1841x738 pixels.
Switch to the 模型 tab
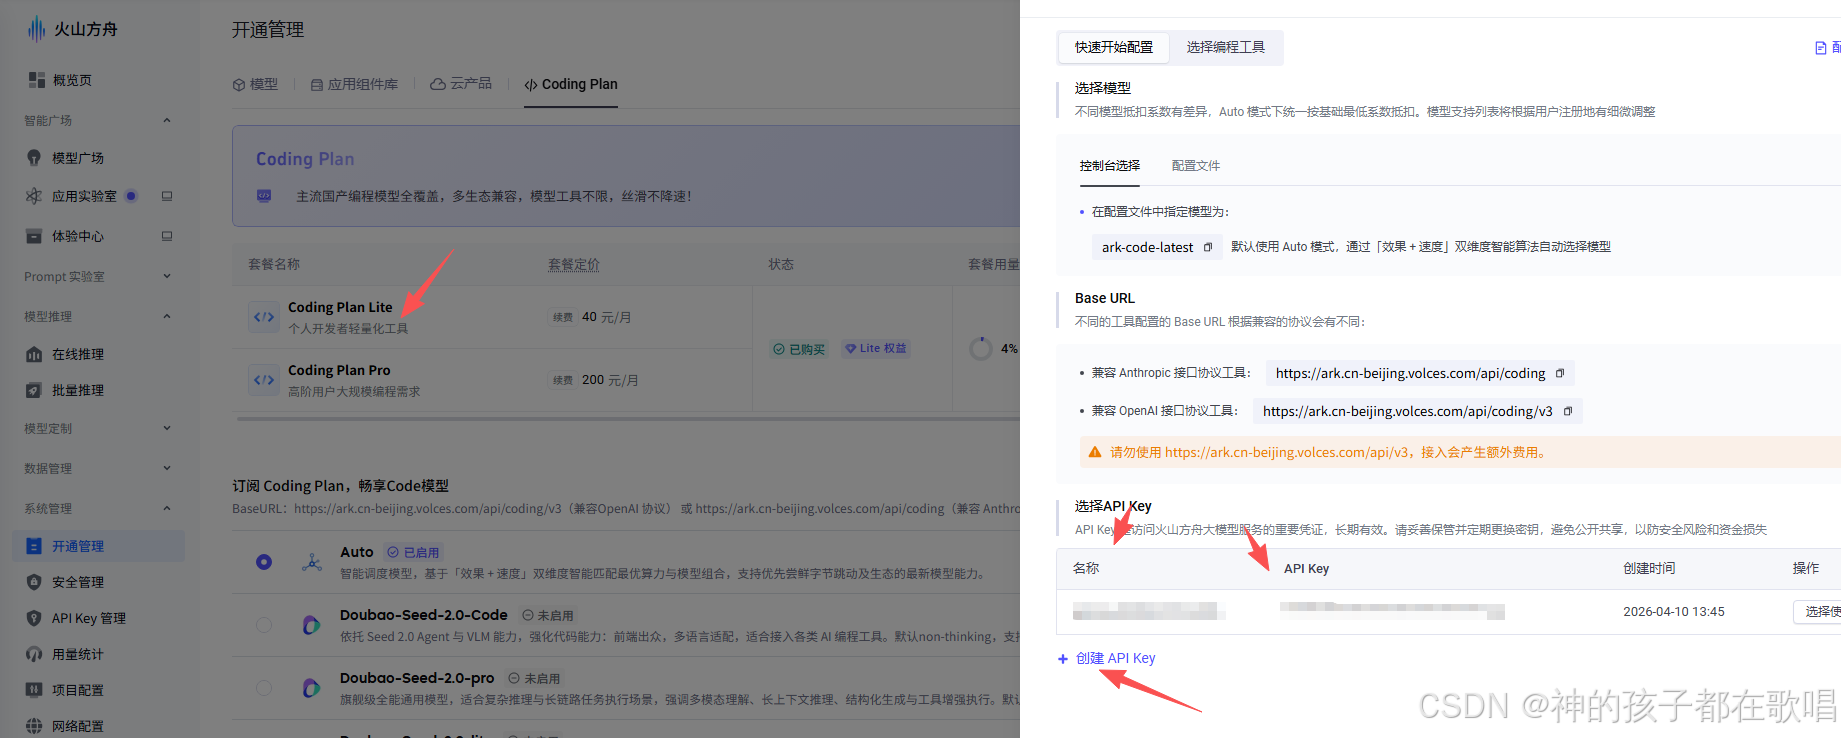point(255,84)
